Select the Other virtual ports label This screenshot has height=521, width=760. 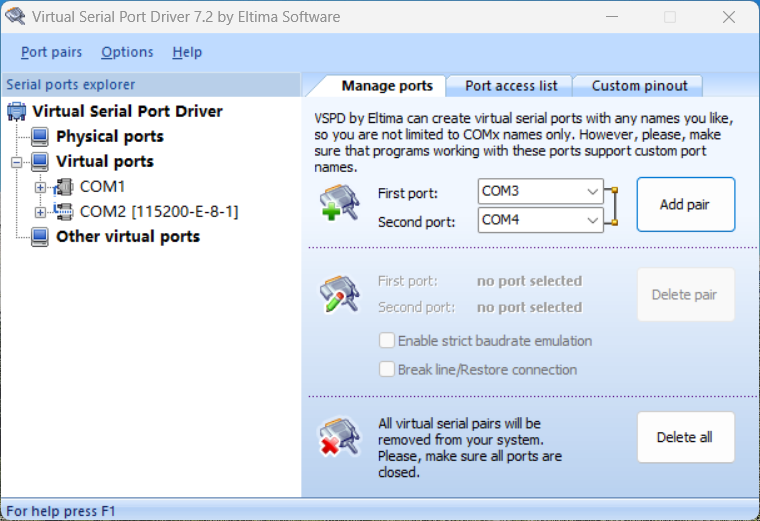(128, 237)
